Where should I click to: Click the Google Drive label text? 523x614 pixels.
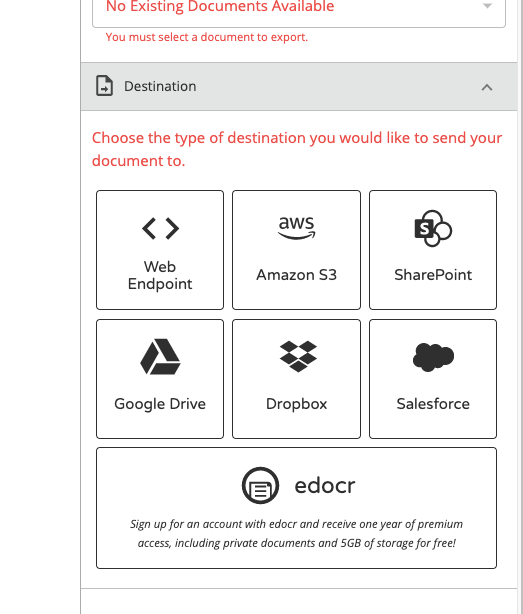160,404
